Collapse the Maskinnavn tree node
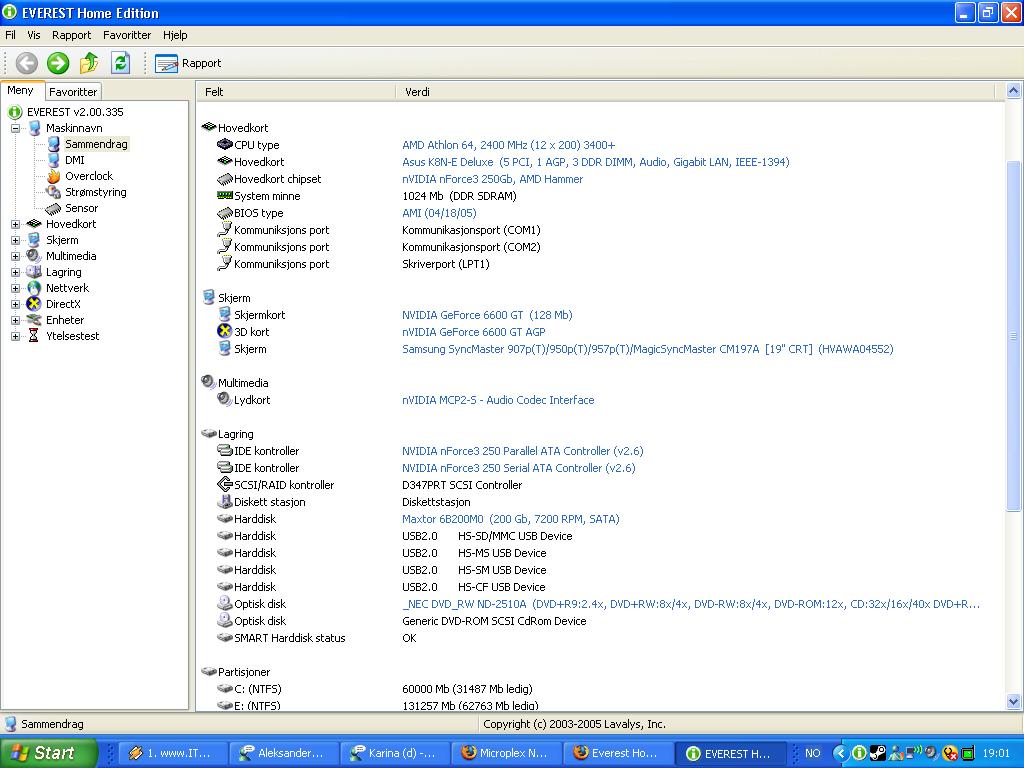Screen dimensions: 1024x768 point(15,129)
